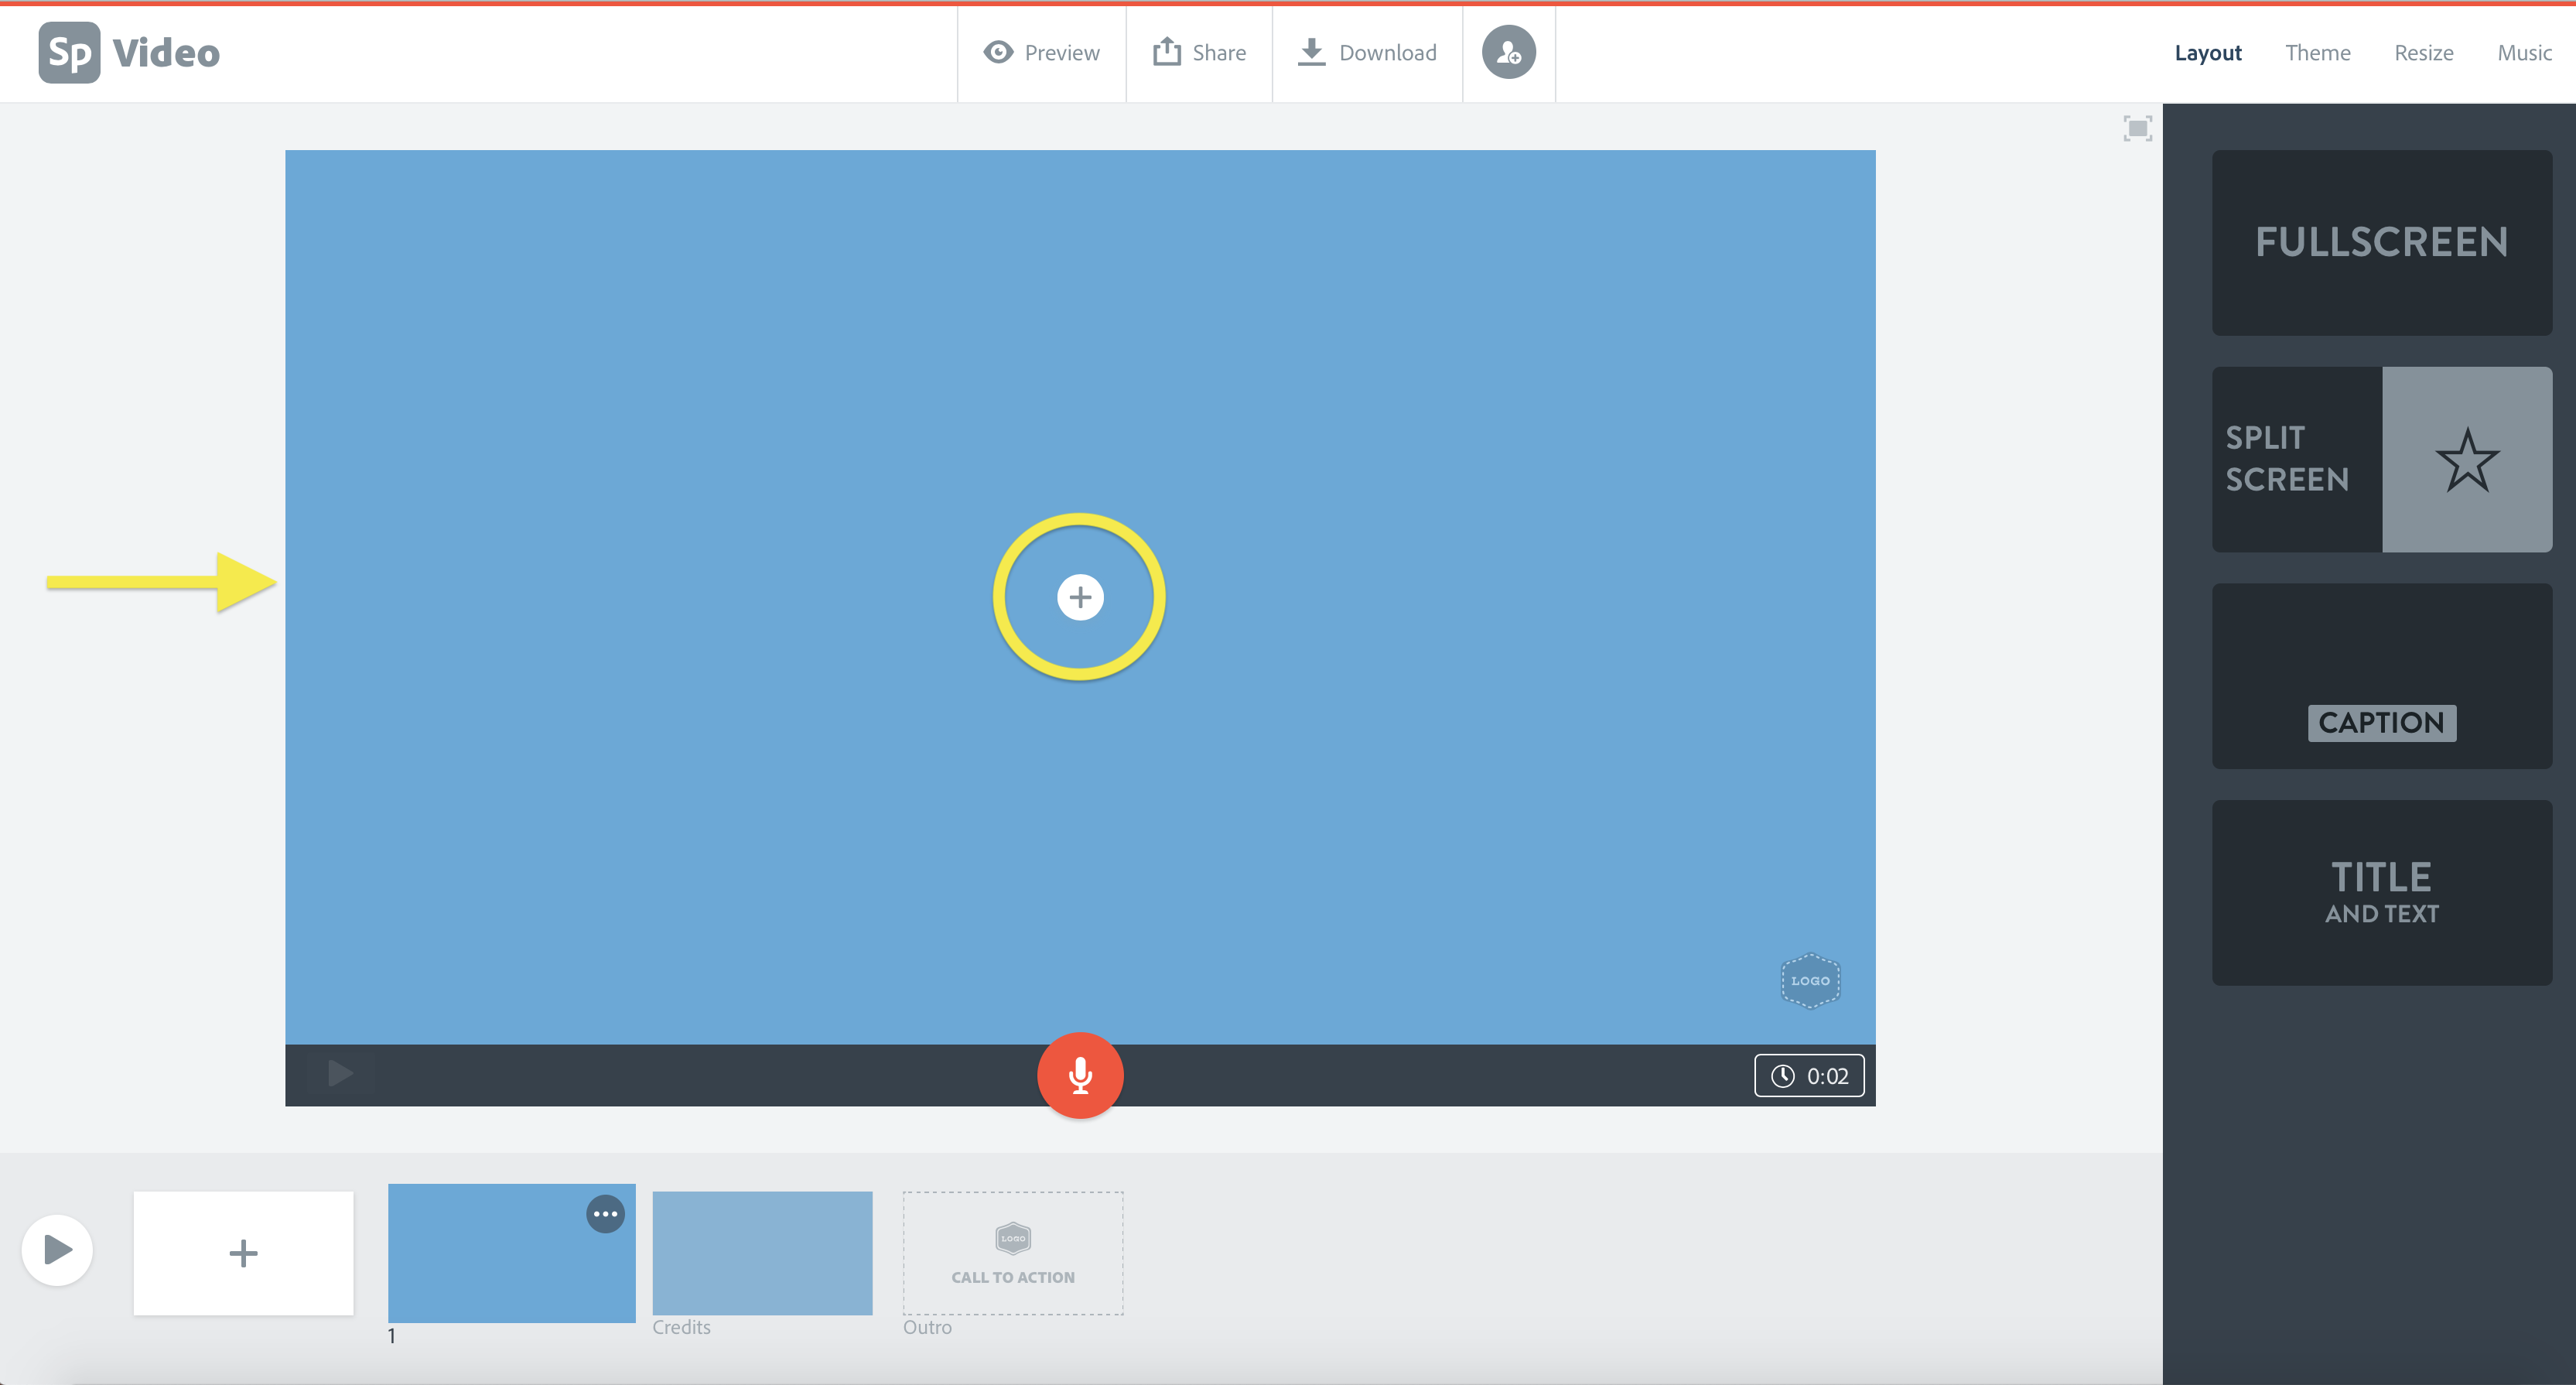Open the Resize tab
This screenshot has height=1385, width=2576.
[x=2423, y=53]
